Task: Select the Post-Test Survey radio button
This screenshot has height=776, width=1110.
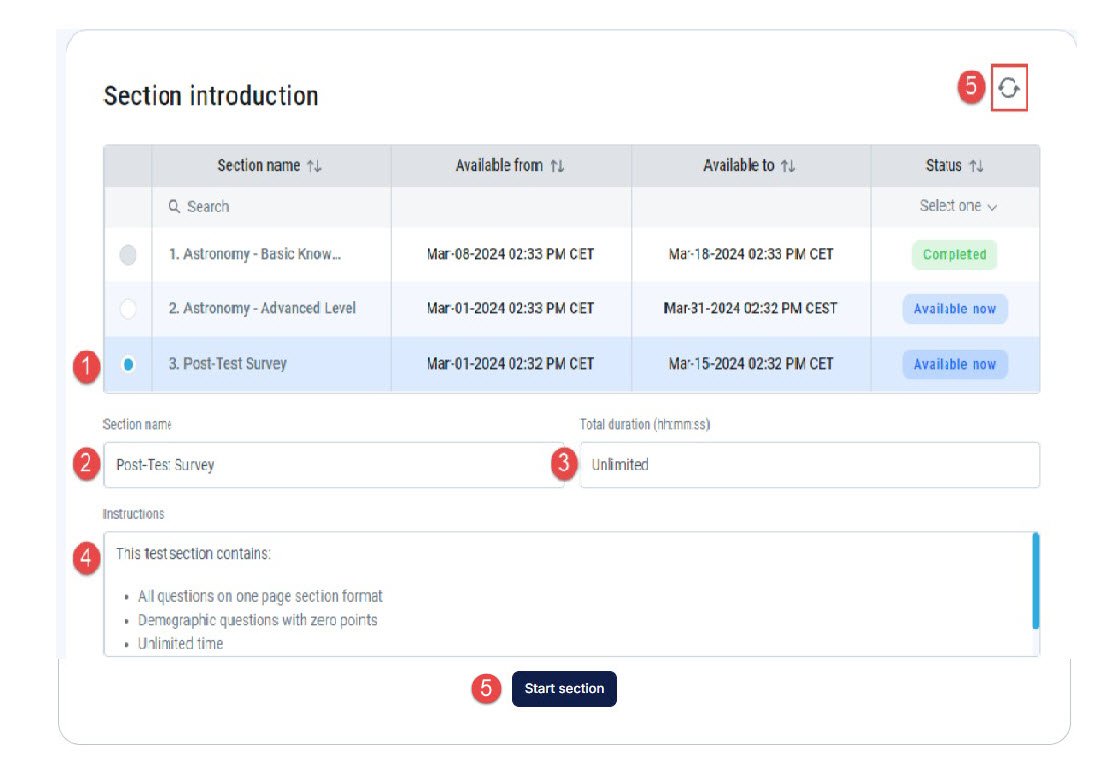Action: tap(128, 365)
